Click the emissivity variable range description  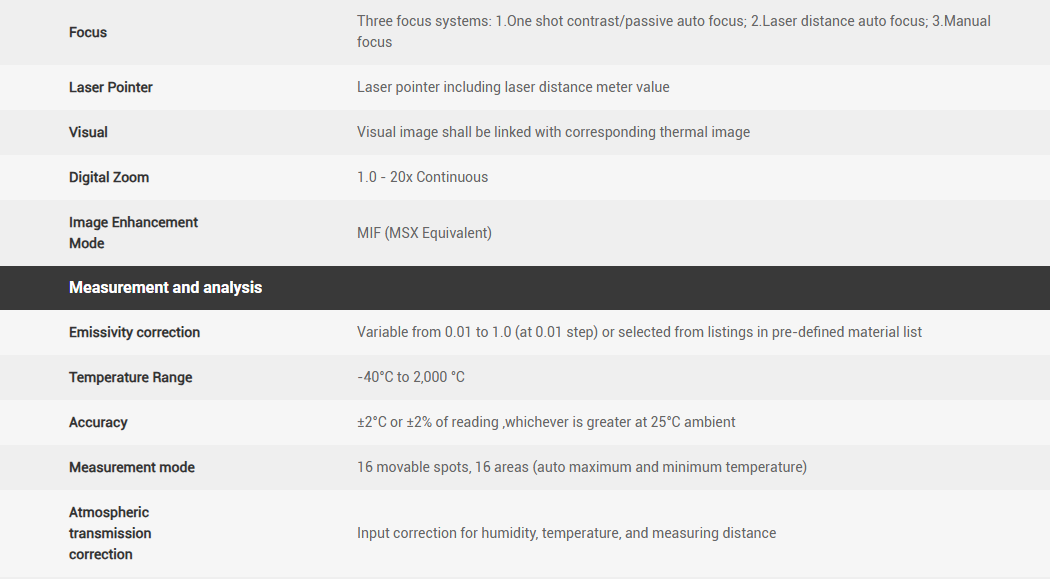click(x=639, y=332)
